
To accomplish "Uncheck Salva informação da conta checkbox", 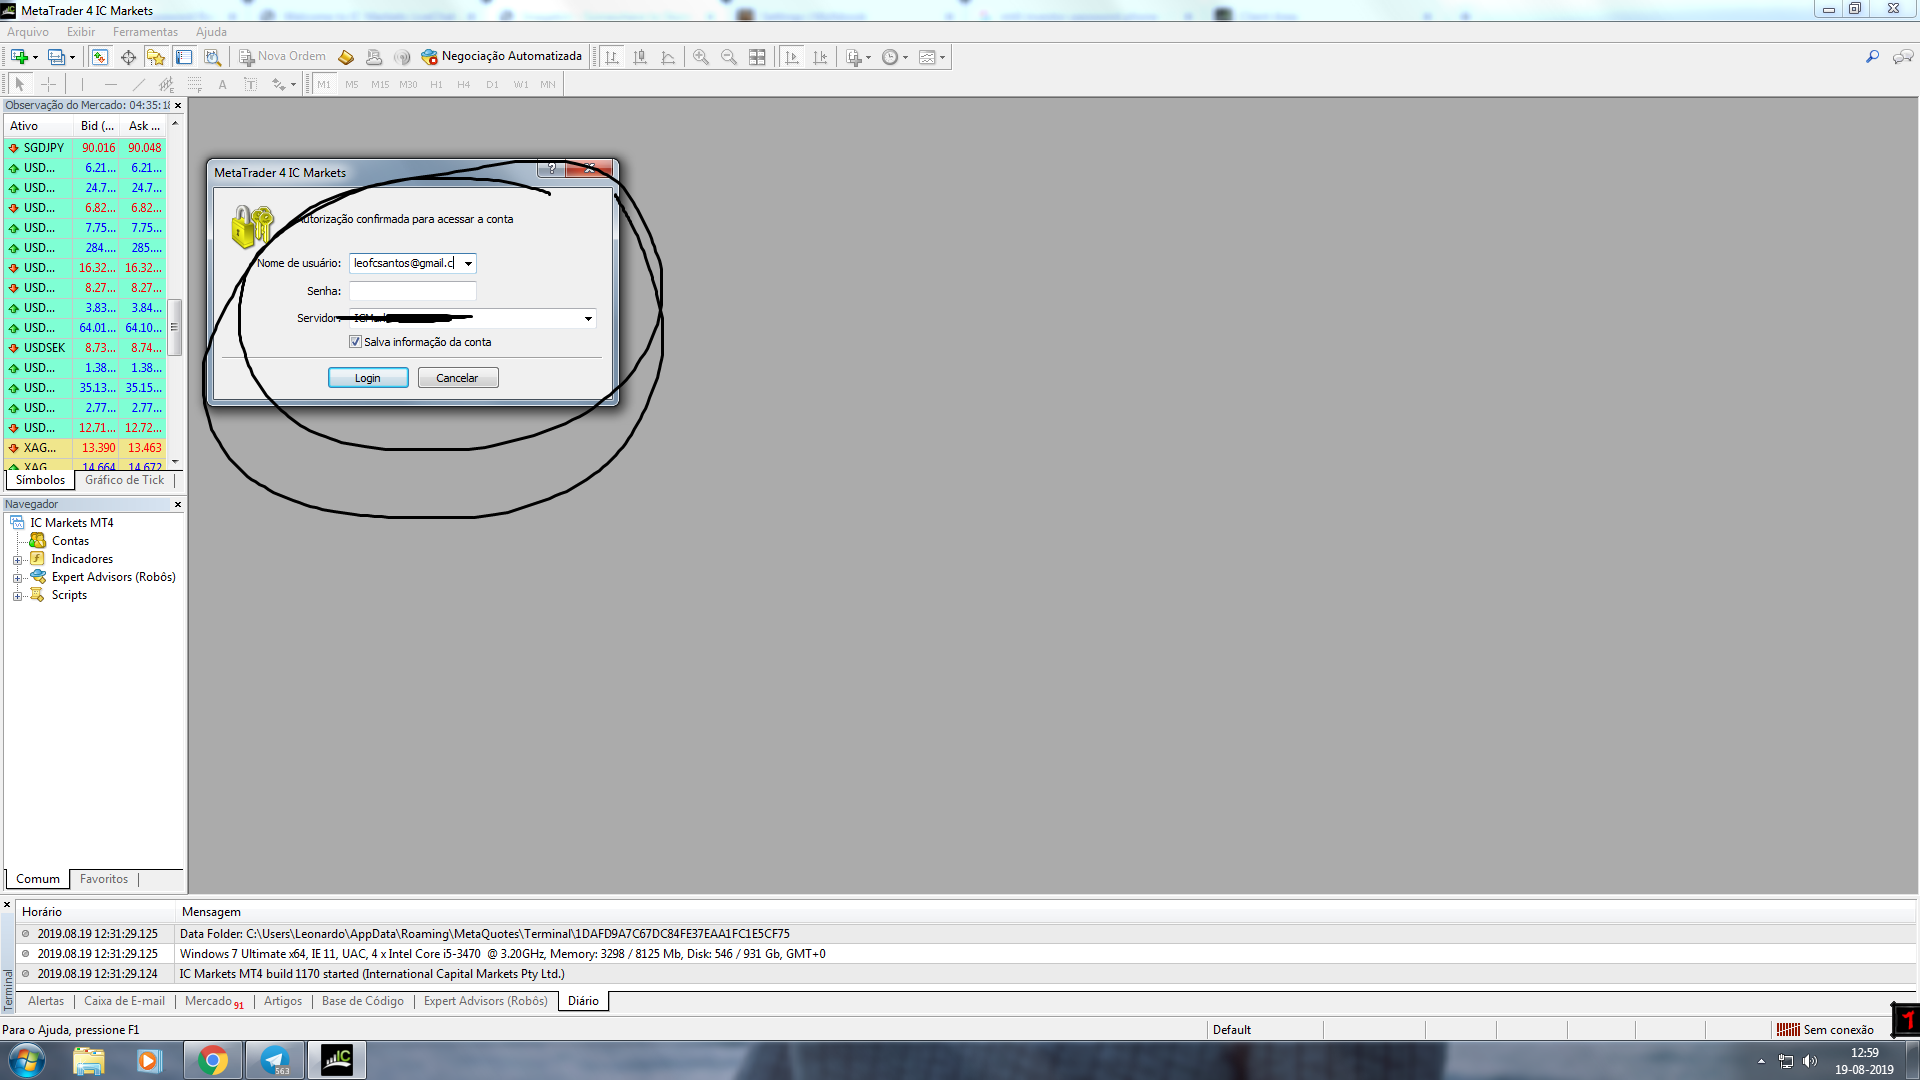I will [x=355, y=342].
